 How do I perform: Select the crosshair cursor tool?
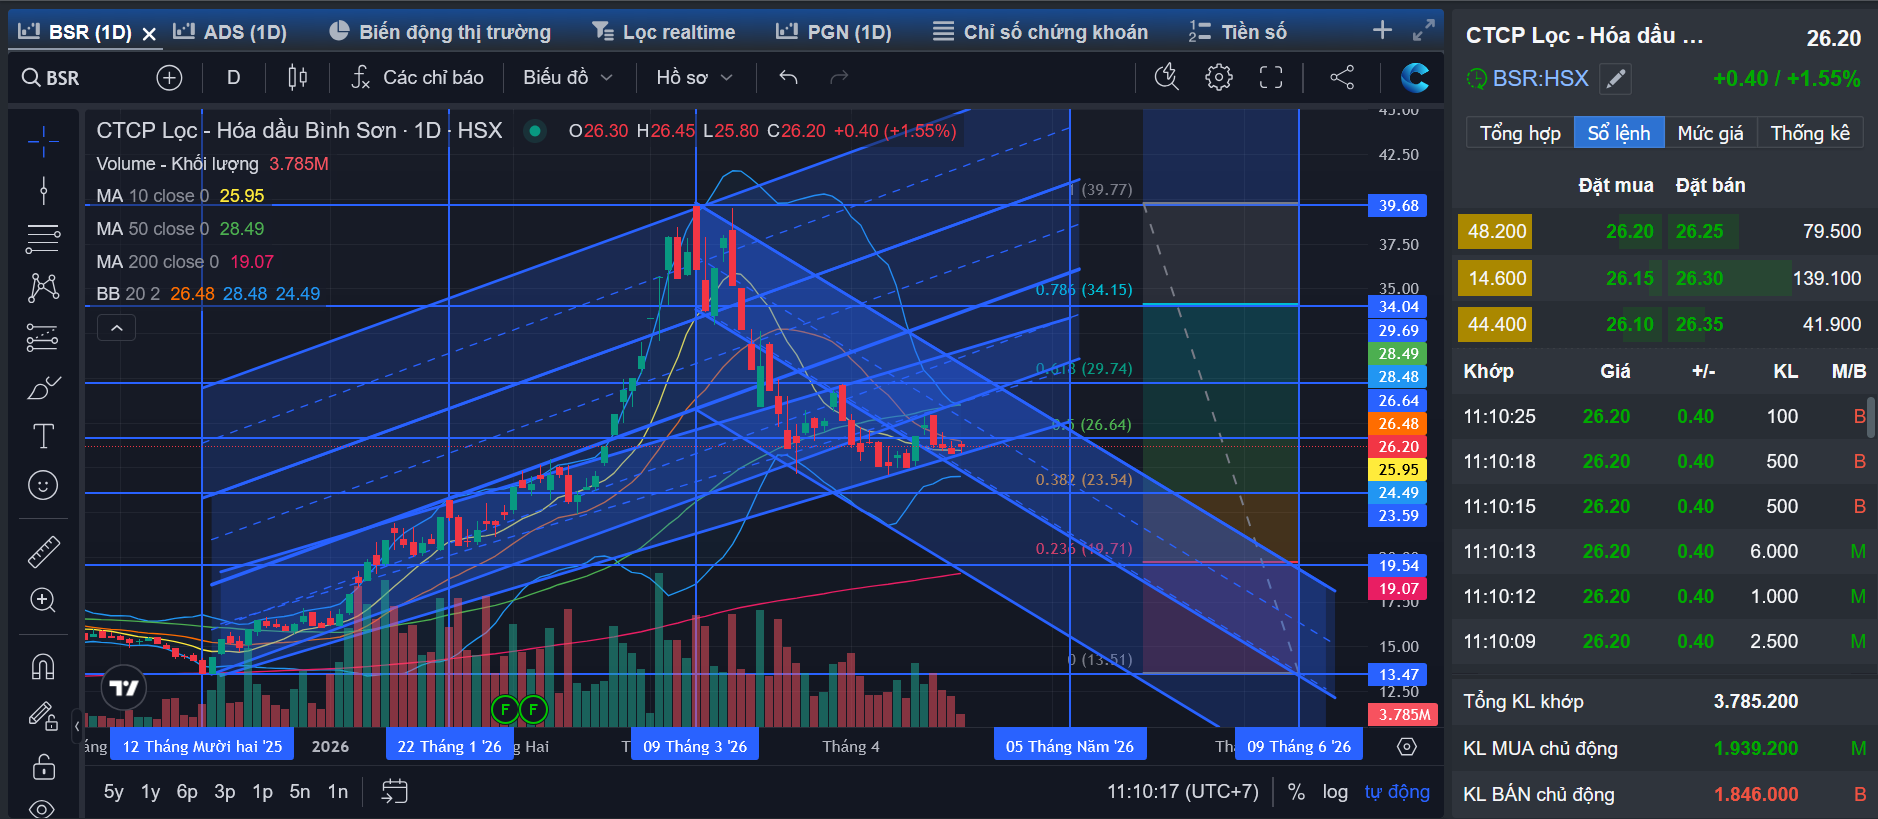coord(43,142)
